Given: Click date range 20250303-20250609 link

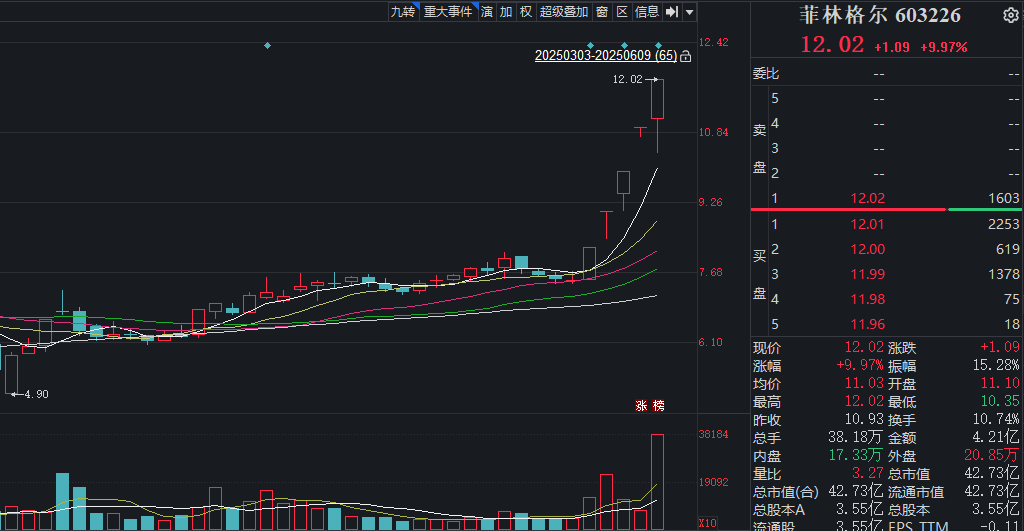Looking at the screenshot, I should [605, 57].
